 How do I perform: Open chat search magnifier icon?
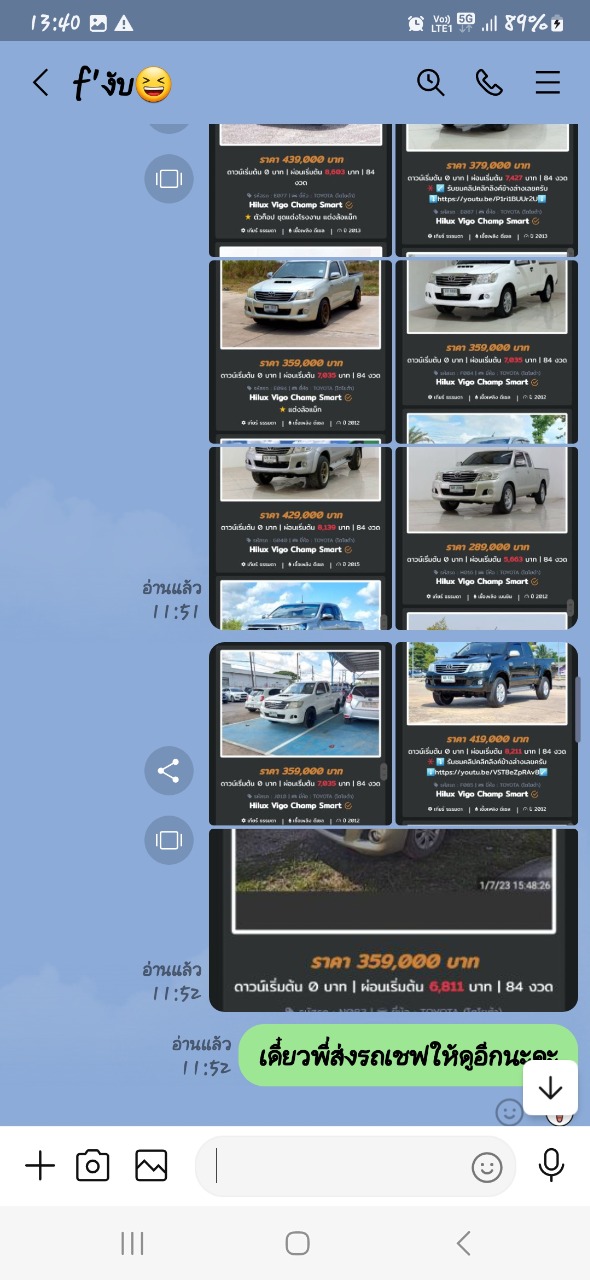pos(431,83)
